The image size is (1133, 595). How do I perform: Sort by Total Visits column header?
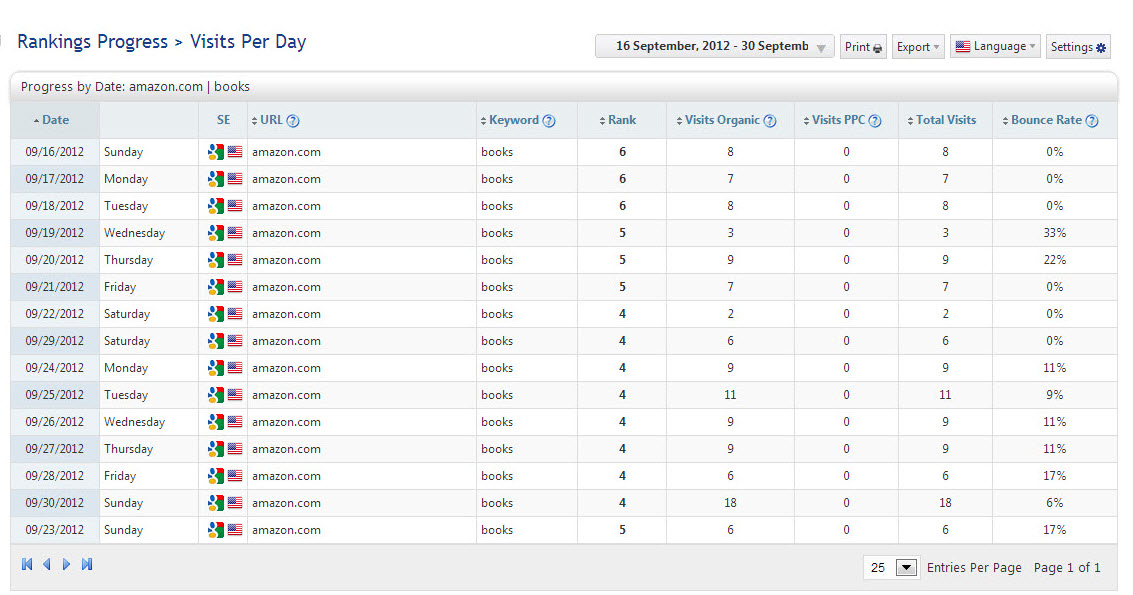(x=945, y=120)
